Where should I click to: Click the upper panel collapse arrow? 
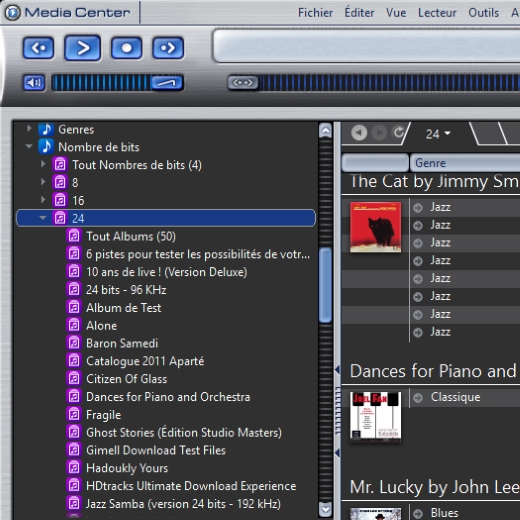coord(337,370)
